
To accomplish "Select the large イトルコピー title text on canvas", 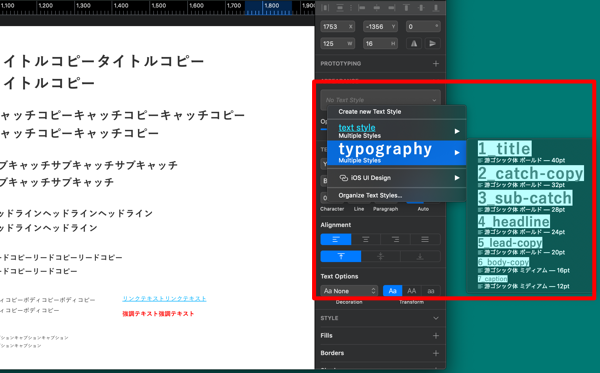I will pyautogui.click(x=103, y=72).
